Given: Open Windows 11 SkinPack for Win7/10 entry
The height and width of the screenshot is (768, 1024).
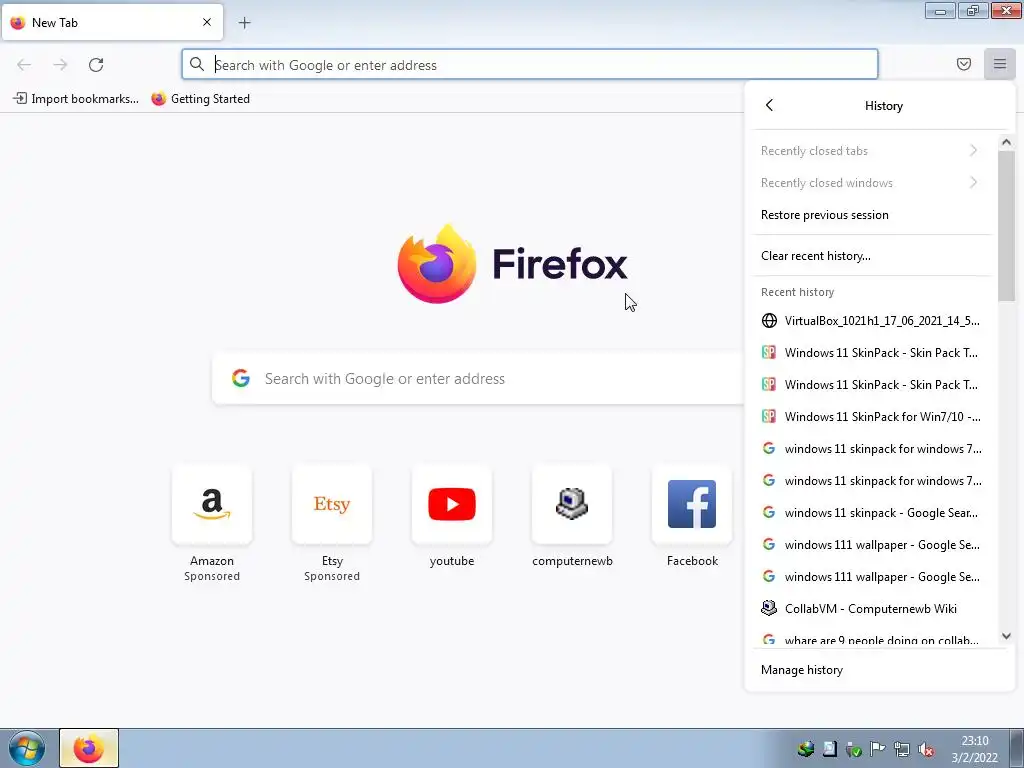Looking at the screenshot, I should [x=872, y=417].
